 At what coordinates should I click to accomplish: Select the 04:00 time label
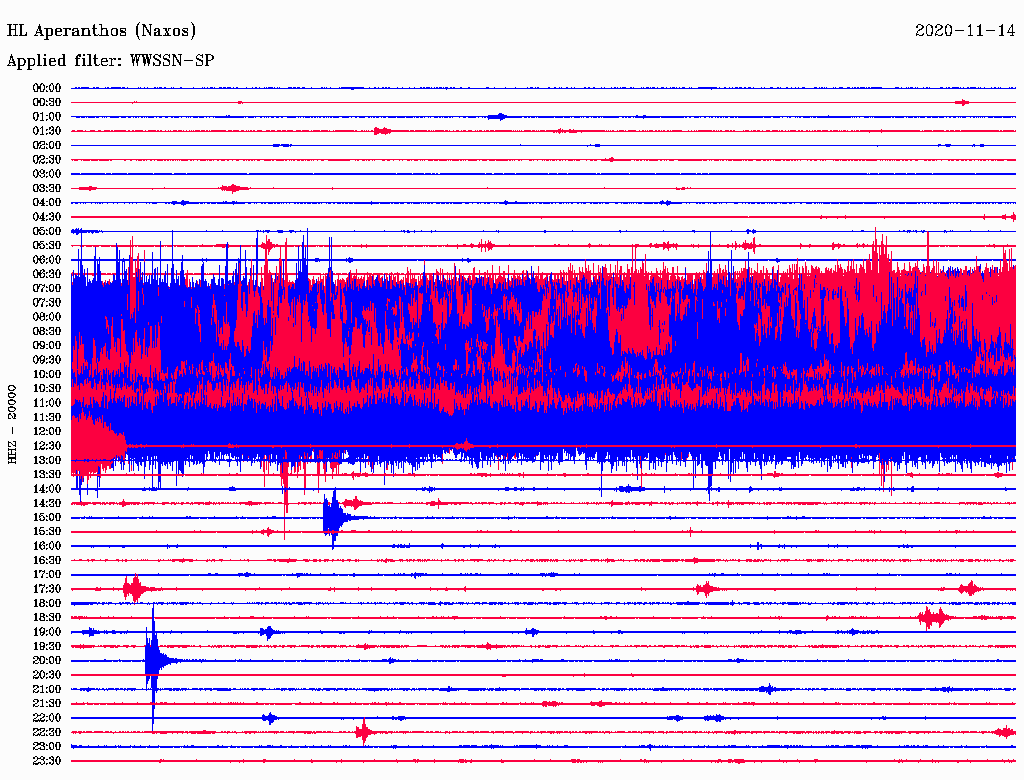(47, 203)
